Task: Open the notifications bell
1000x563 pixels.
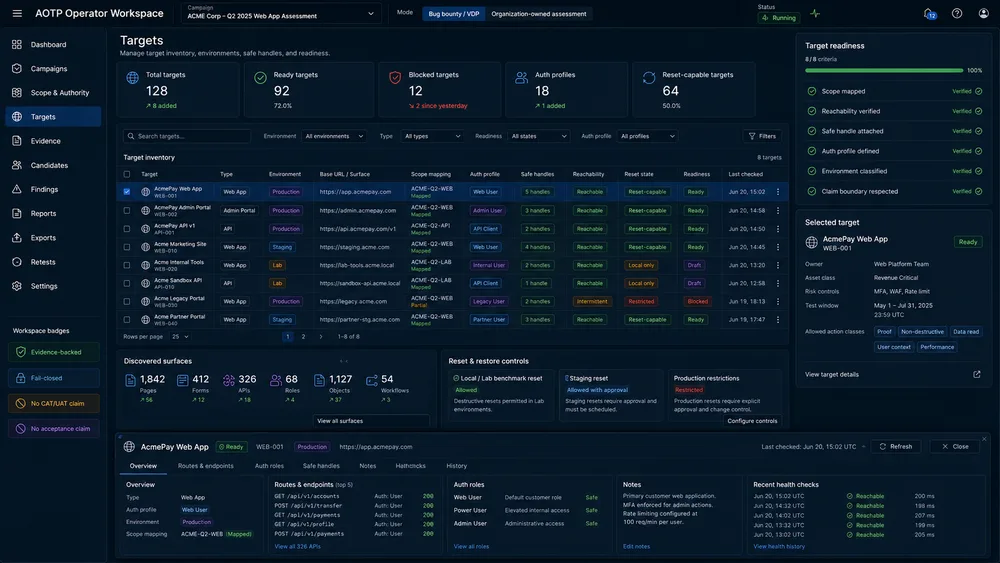Action: [929, 13]
